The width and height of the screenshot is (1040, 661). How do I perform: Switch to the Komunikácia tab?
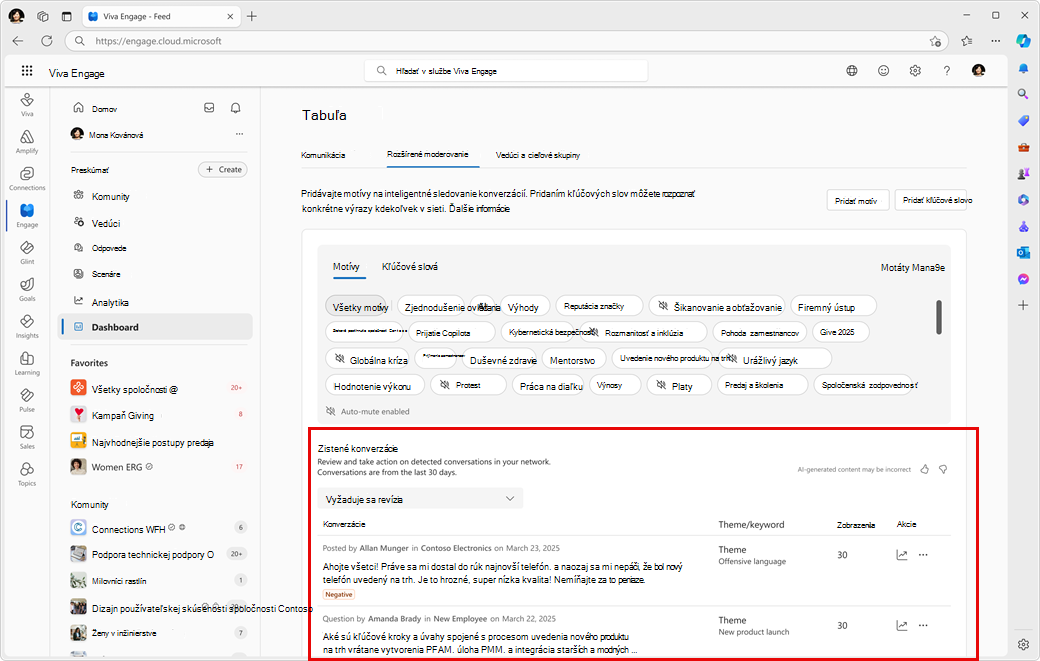click(x=323, y=155)
